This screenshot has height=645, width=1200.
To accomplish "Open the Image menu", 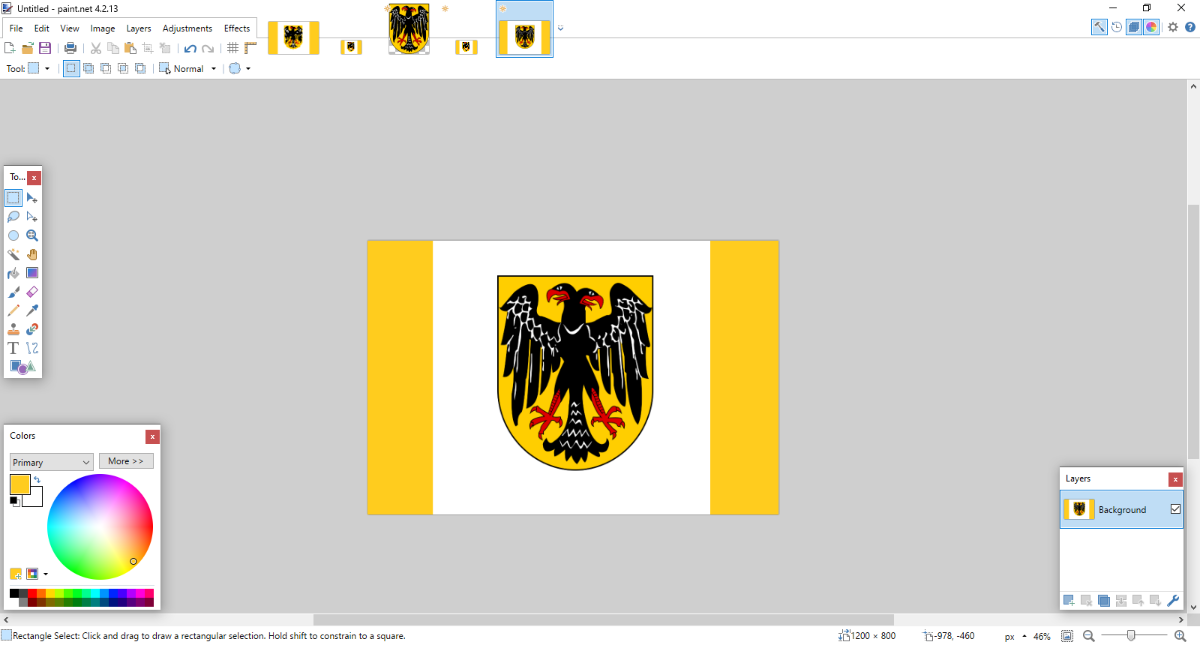I will point(103,28).
